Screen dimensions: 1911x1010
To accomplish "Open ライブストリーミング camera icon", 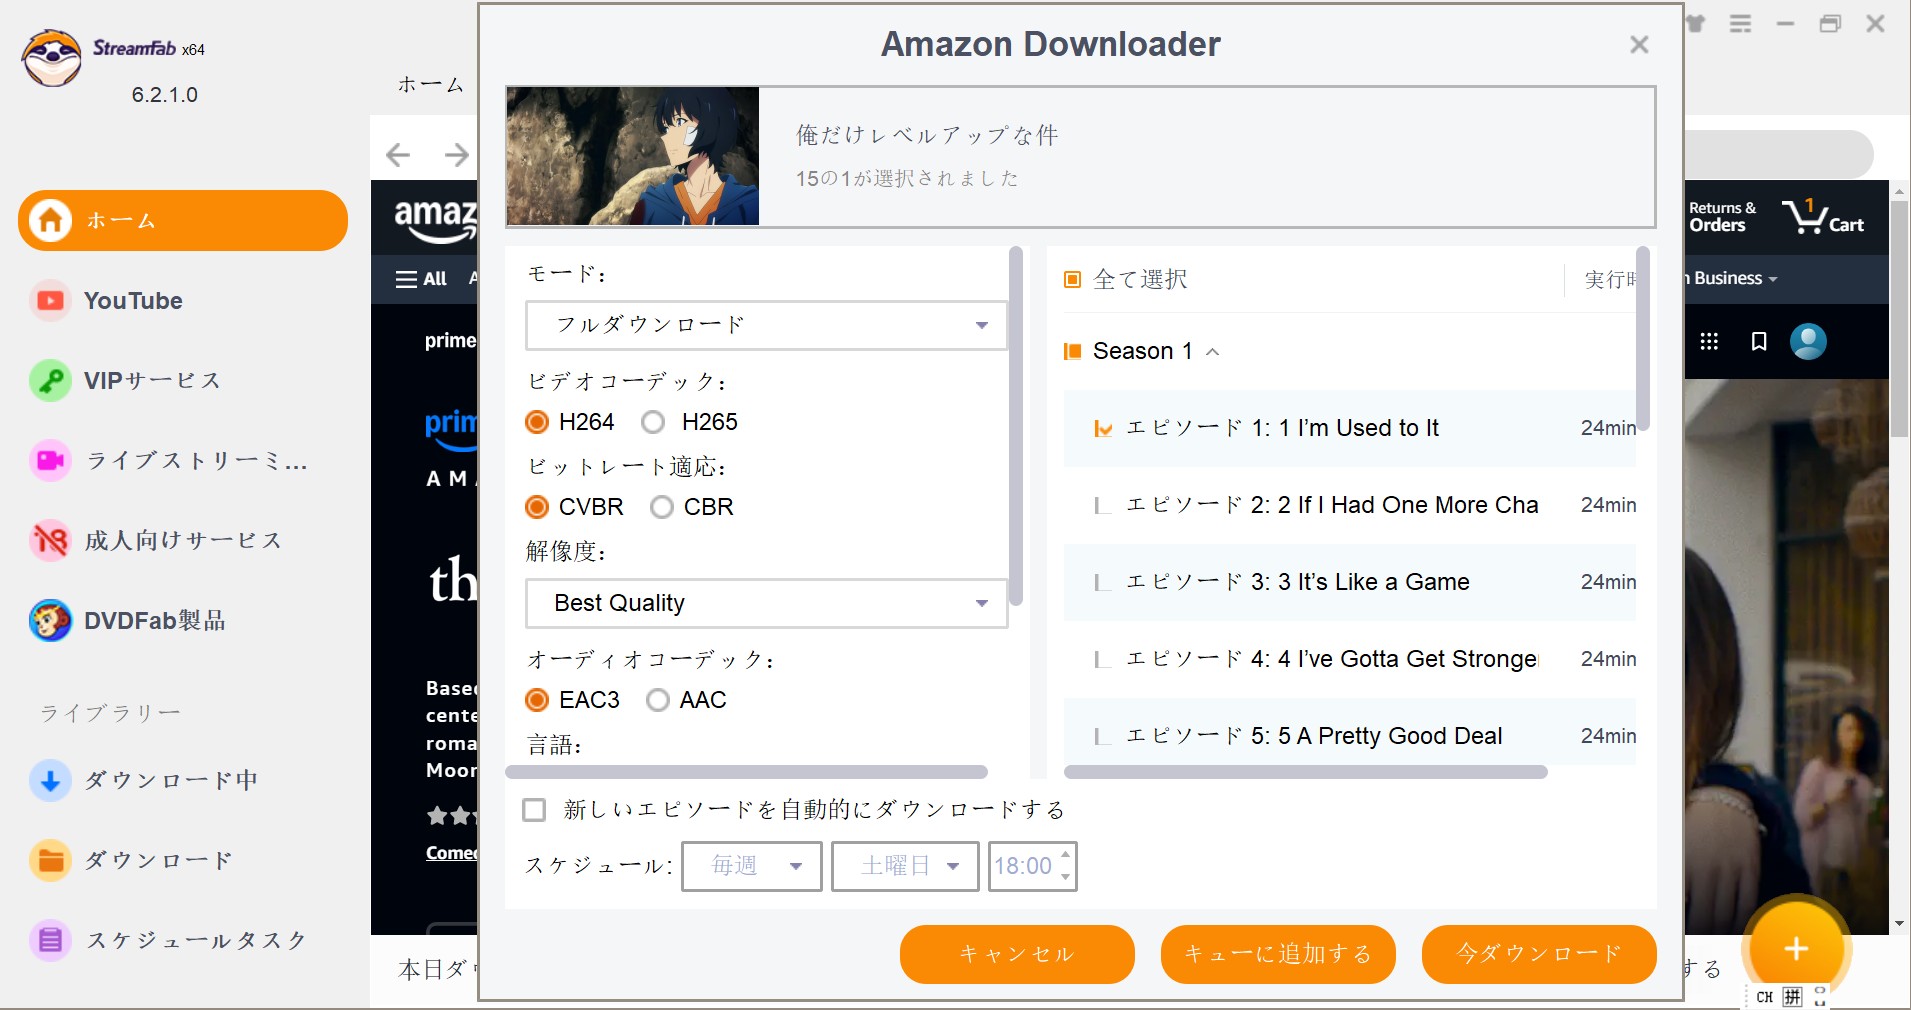I will point(50,461).
